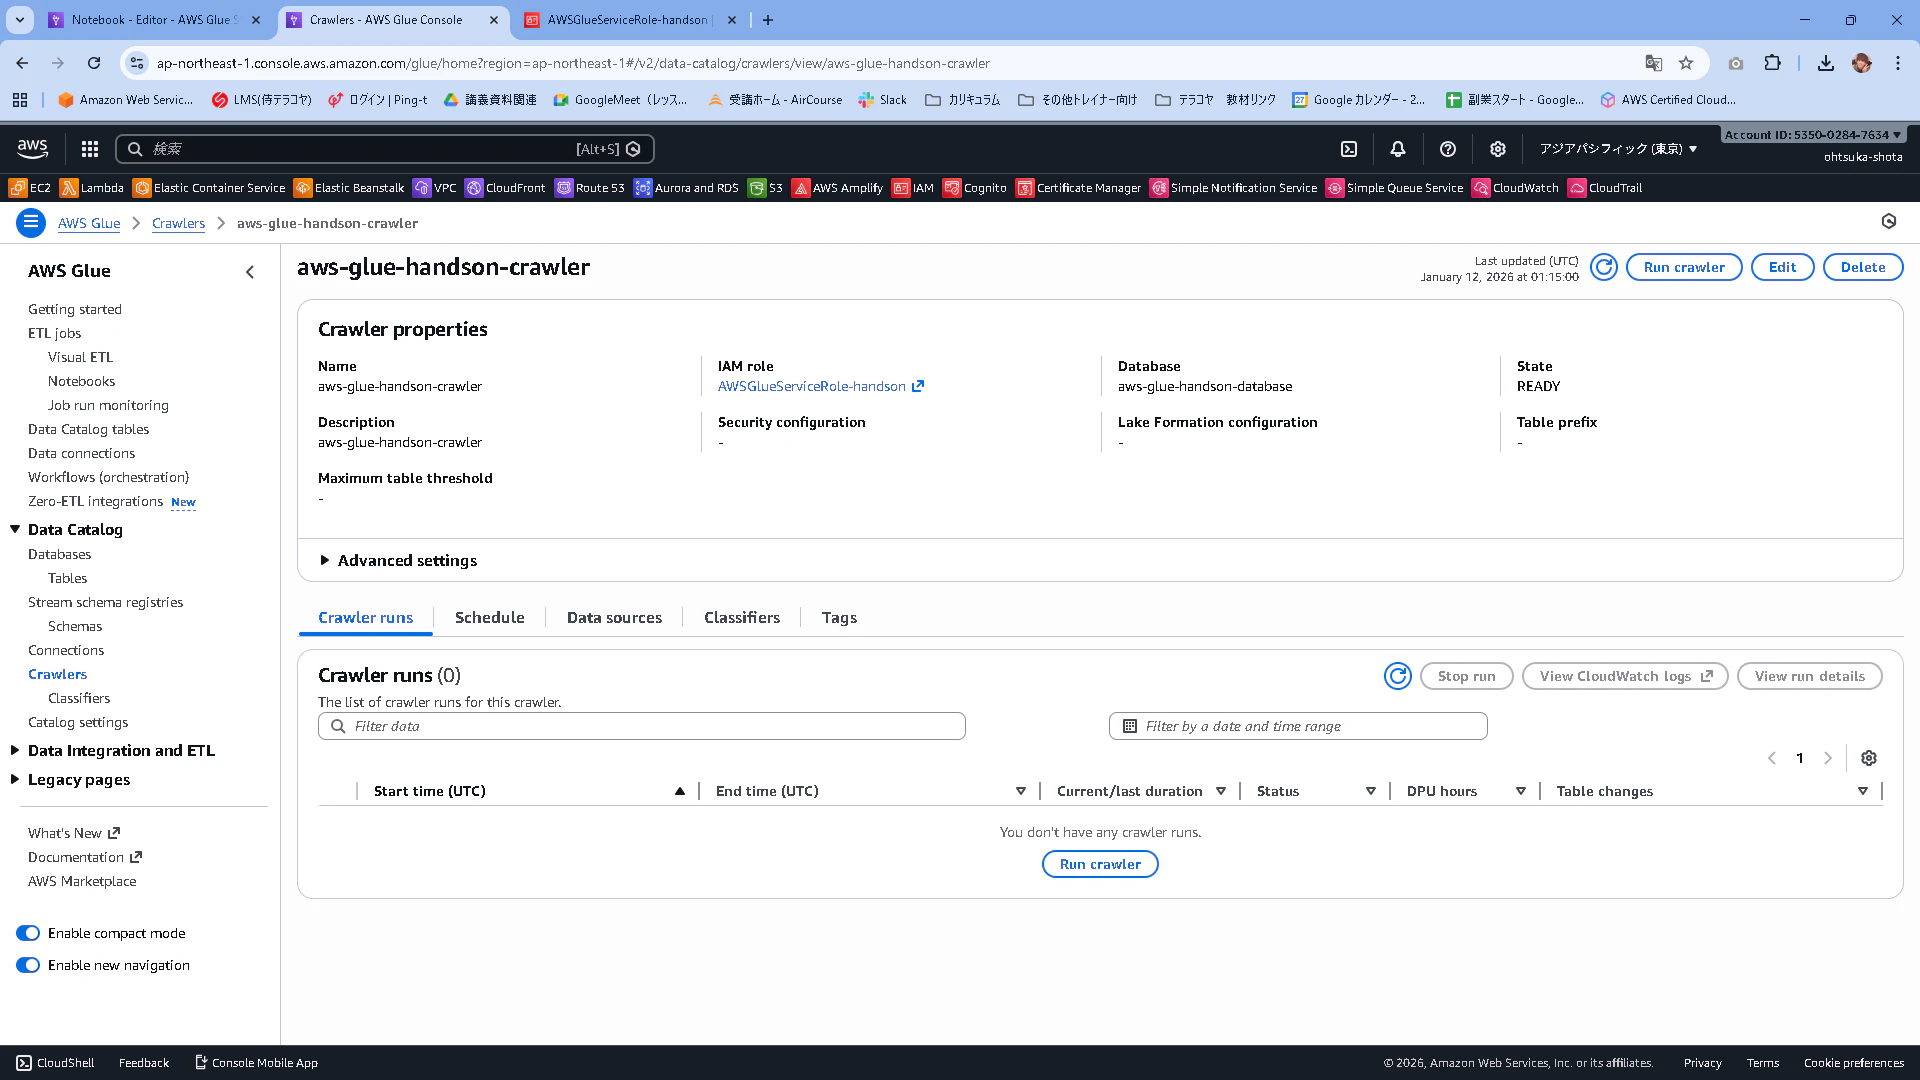Viewport: 1920px width, 1080px height.
Task: Click the top Run crawler button
Action: tap(1683, 267)
